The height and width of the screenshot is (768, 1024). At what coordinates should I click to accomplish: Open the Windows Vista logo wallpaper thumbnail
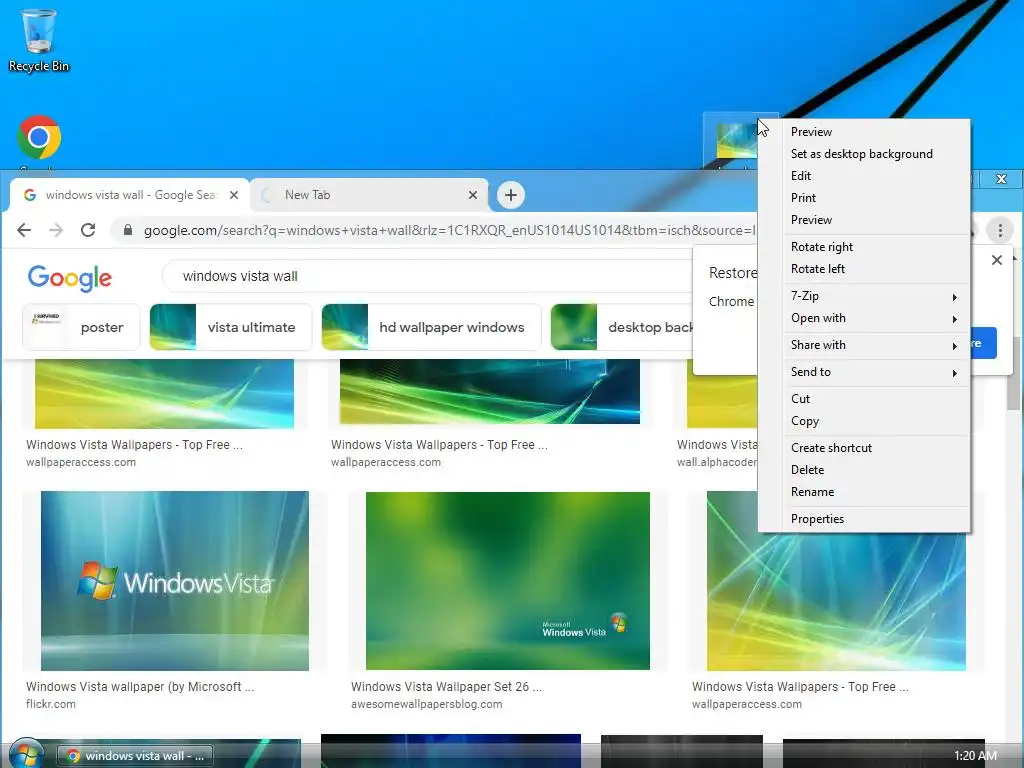(174, 581)
